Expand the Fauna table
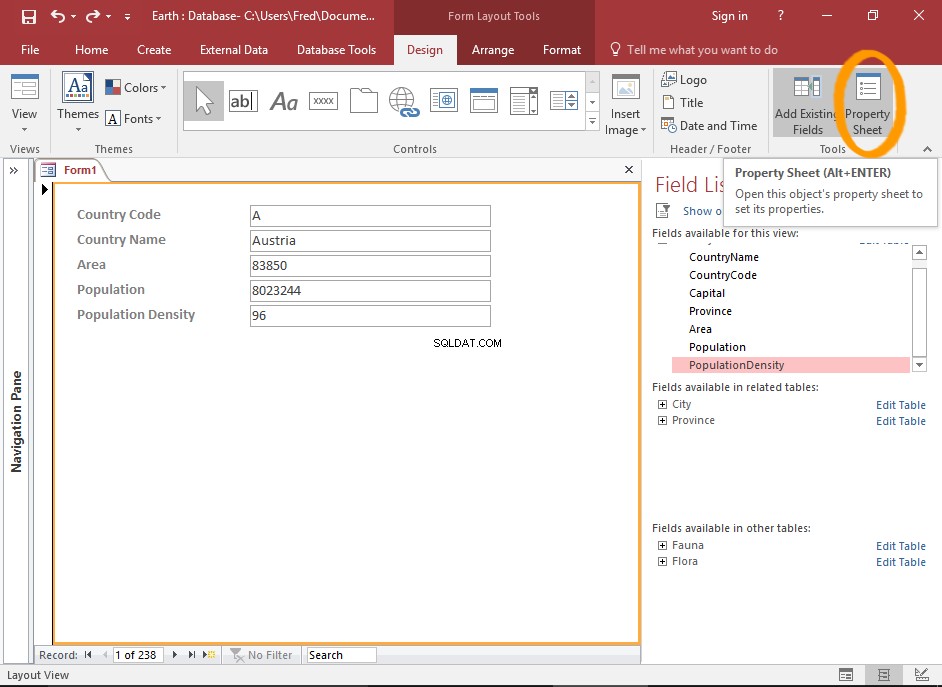This screenshot has height=687, width=942. click(662, 545)
